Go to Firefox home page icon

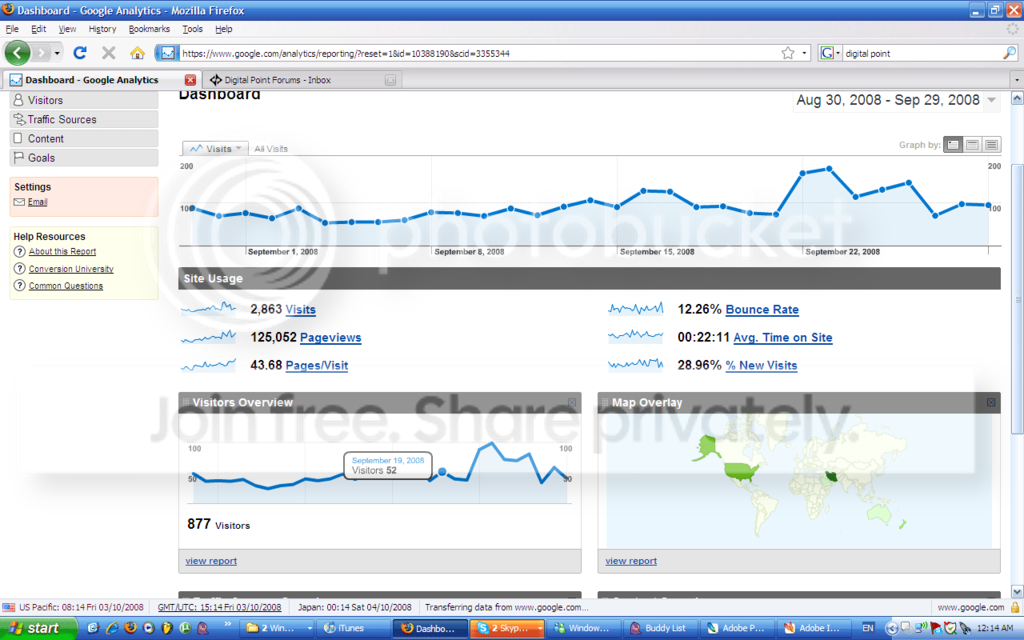click(x=137, y=53)
